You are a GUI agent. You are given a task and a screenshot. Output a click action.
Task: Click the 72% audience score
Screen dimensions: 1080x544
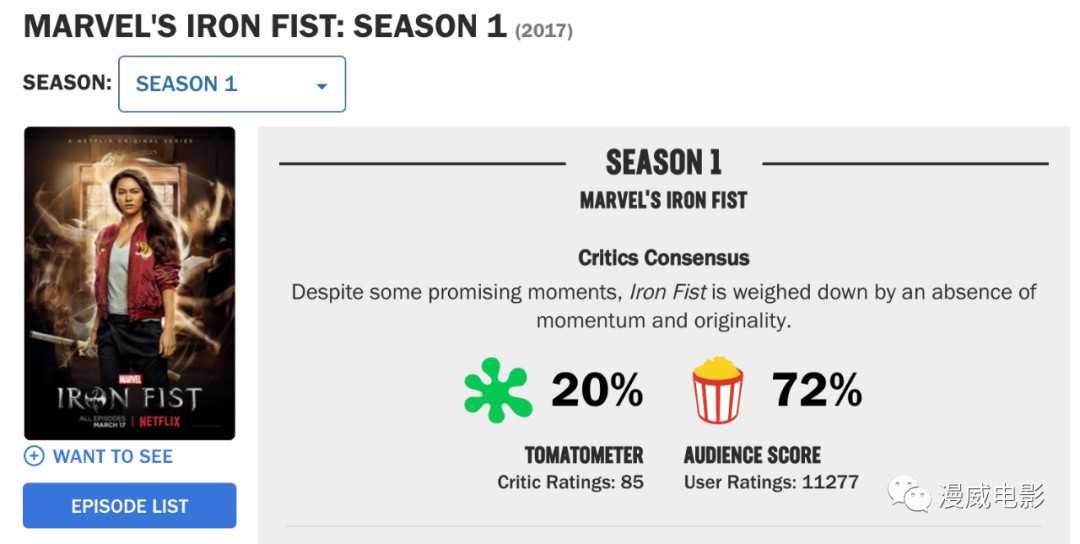pyautogui.click(x=817, y=391)
